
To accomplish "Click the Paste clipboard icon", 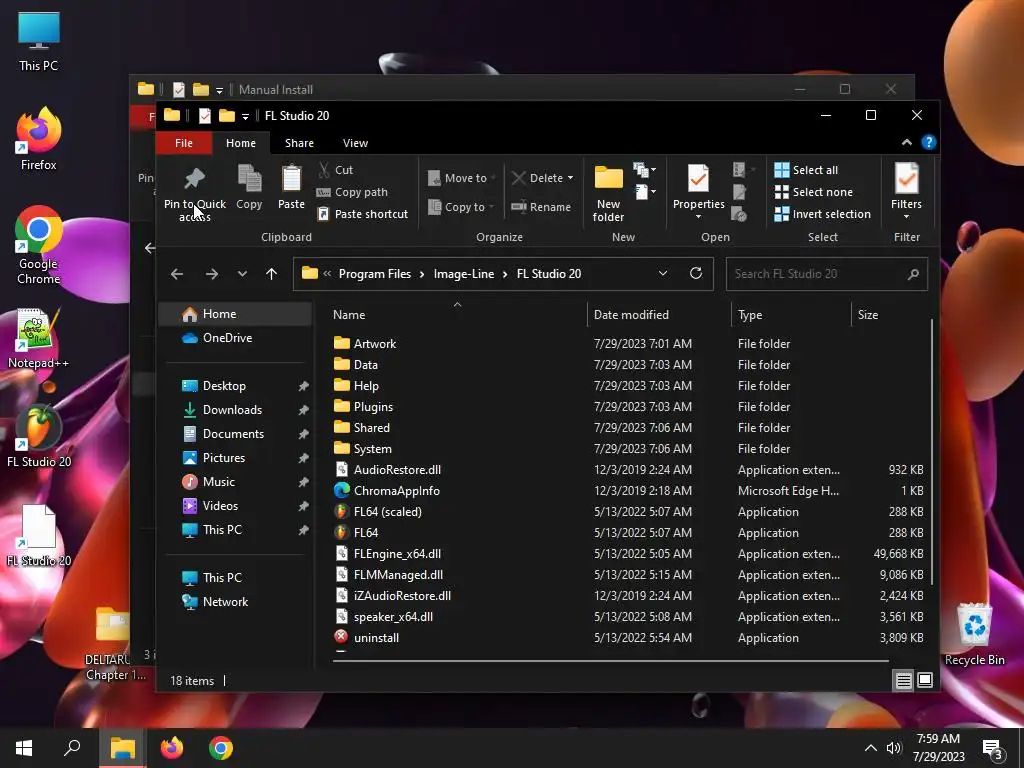I will [x=291, y=179].
